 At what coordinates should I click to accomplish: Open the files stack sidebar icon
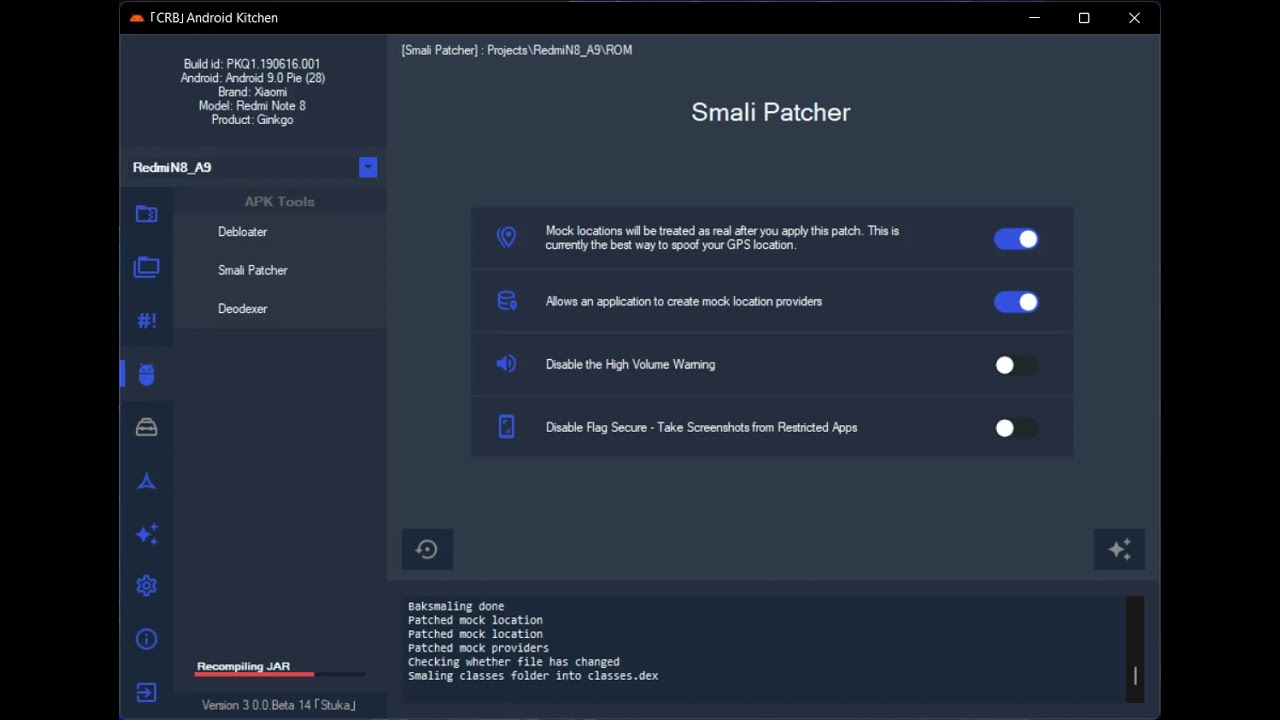(147, 267)
